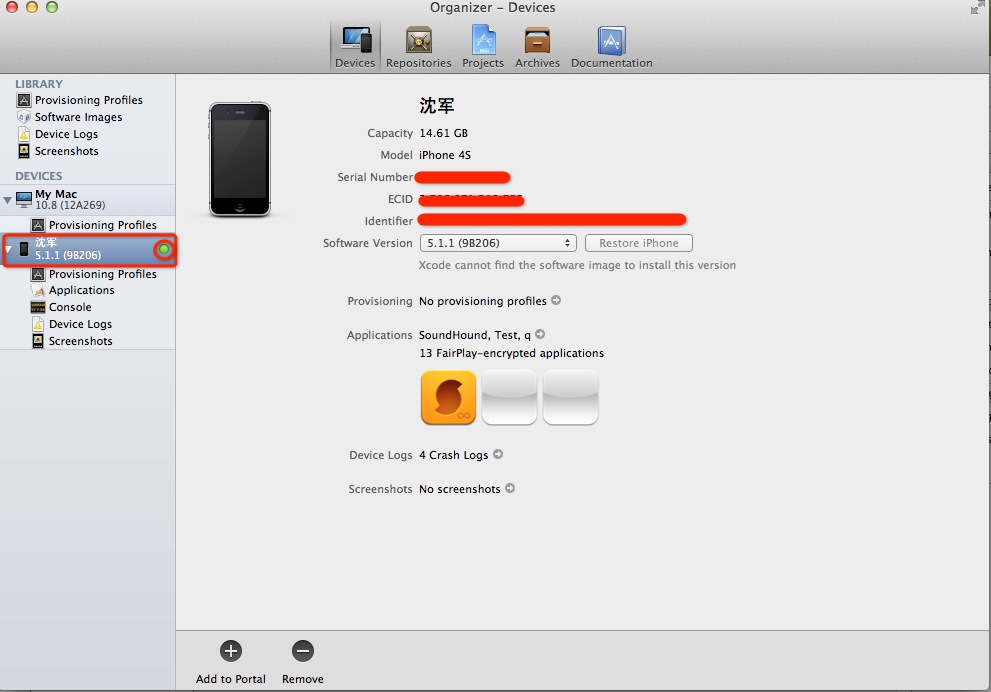991x692 pixels.
Task: Click the first blank app icon after SoundHound
Action: tap(509, 397)
